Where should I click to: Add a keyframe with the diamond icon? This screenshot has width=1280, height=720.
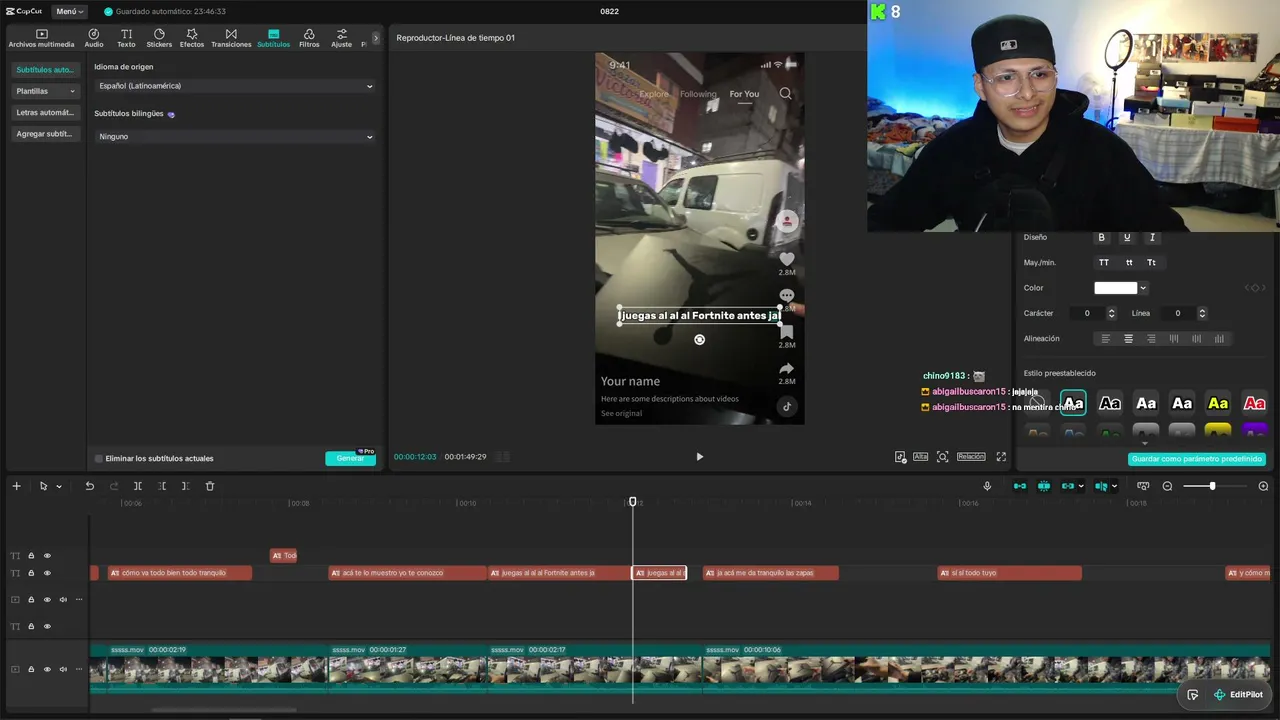click(x=1254, y=288)
